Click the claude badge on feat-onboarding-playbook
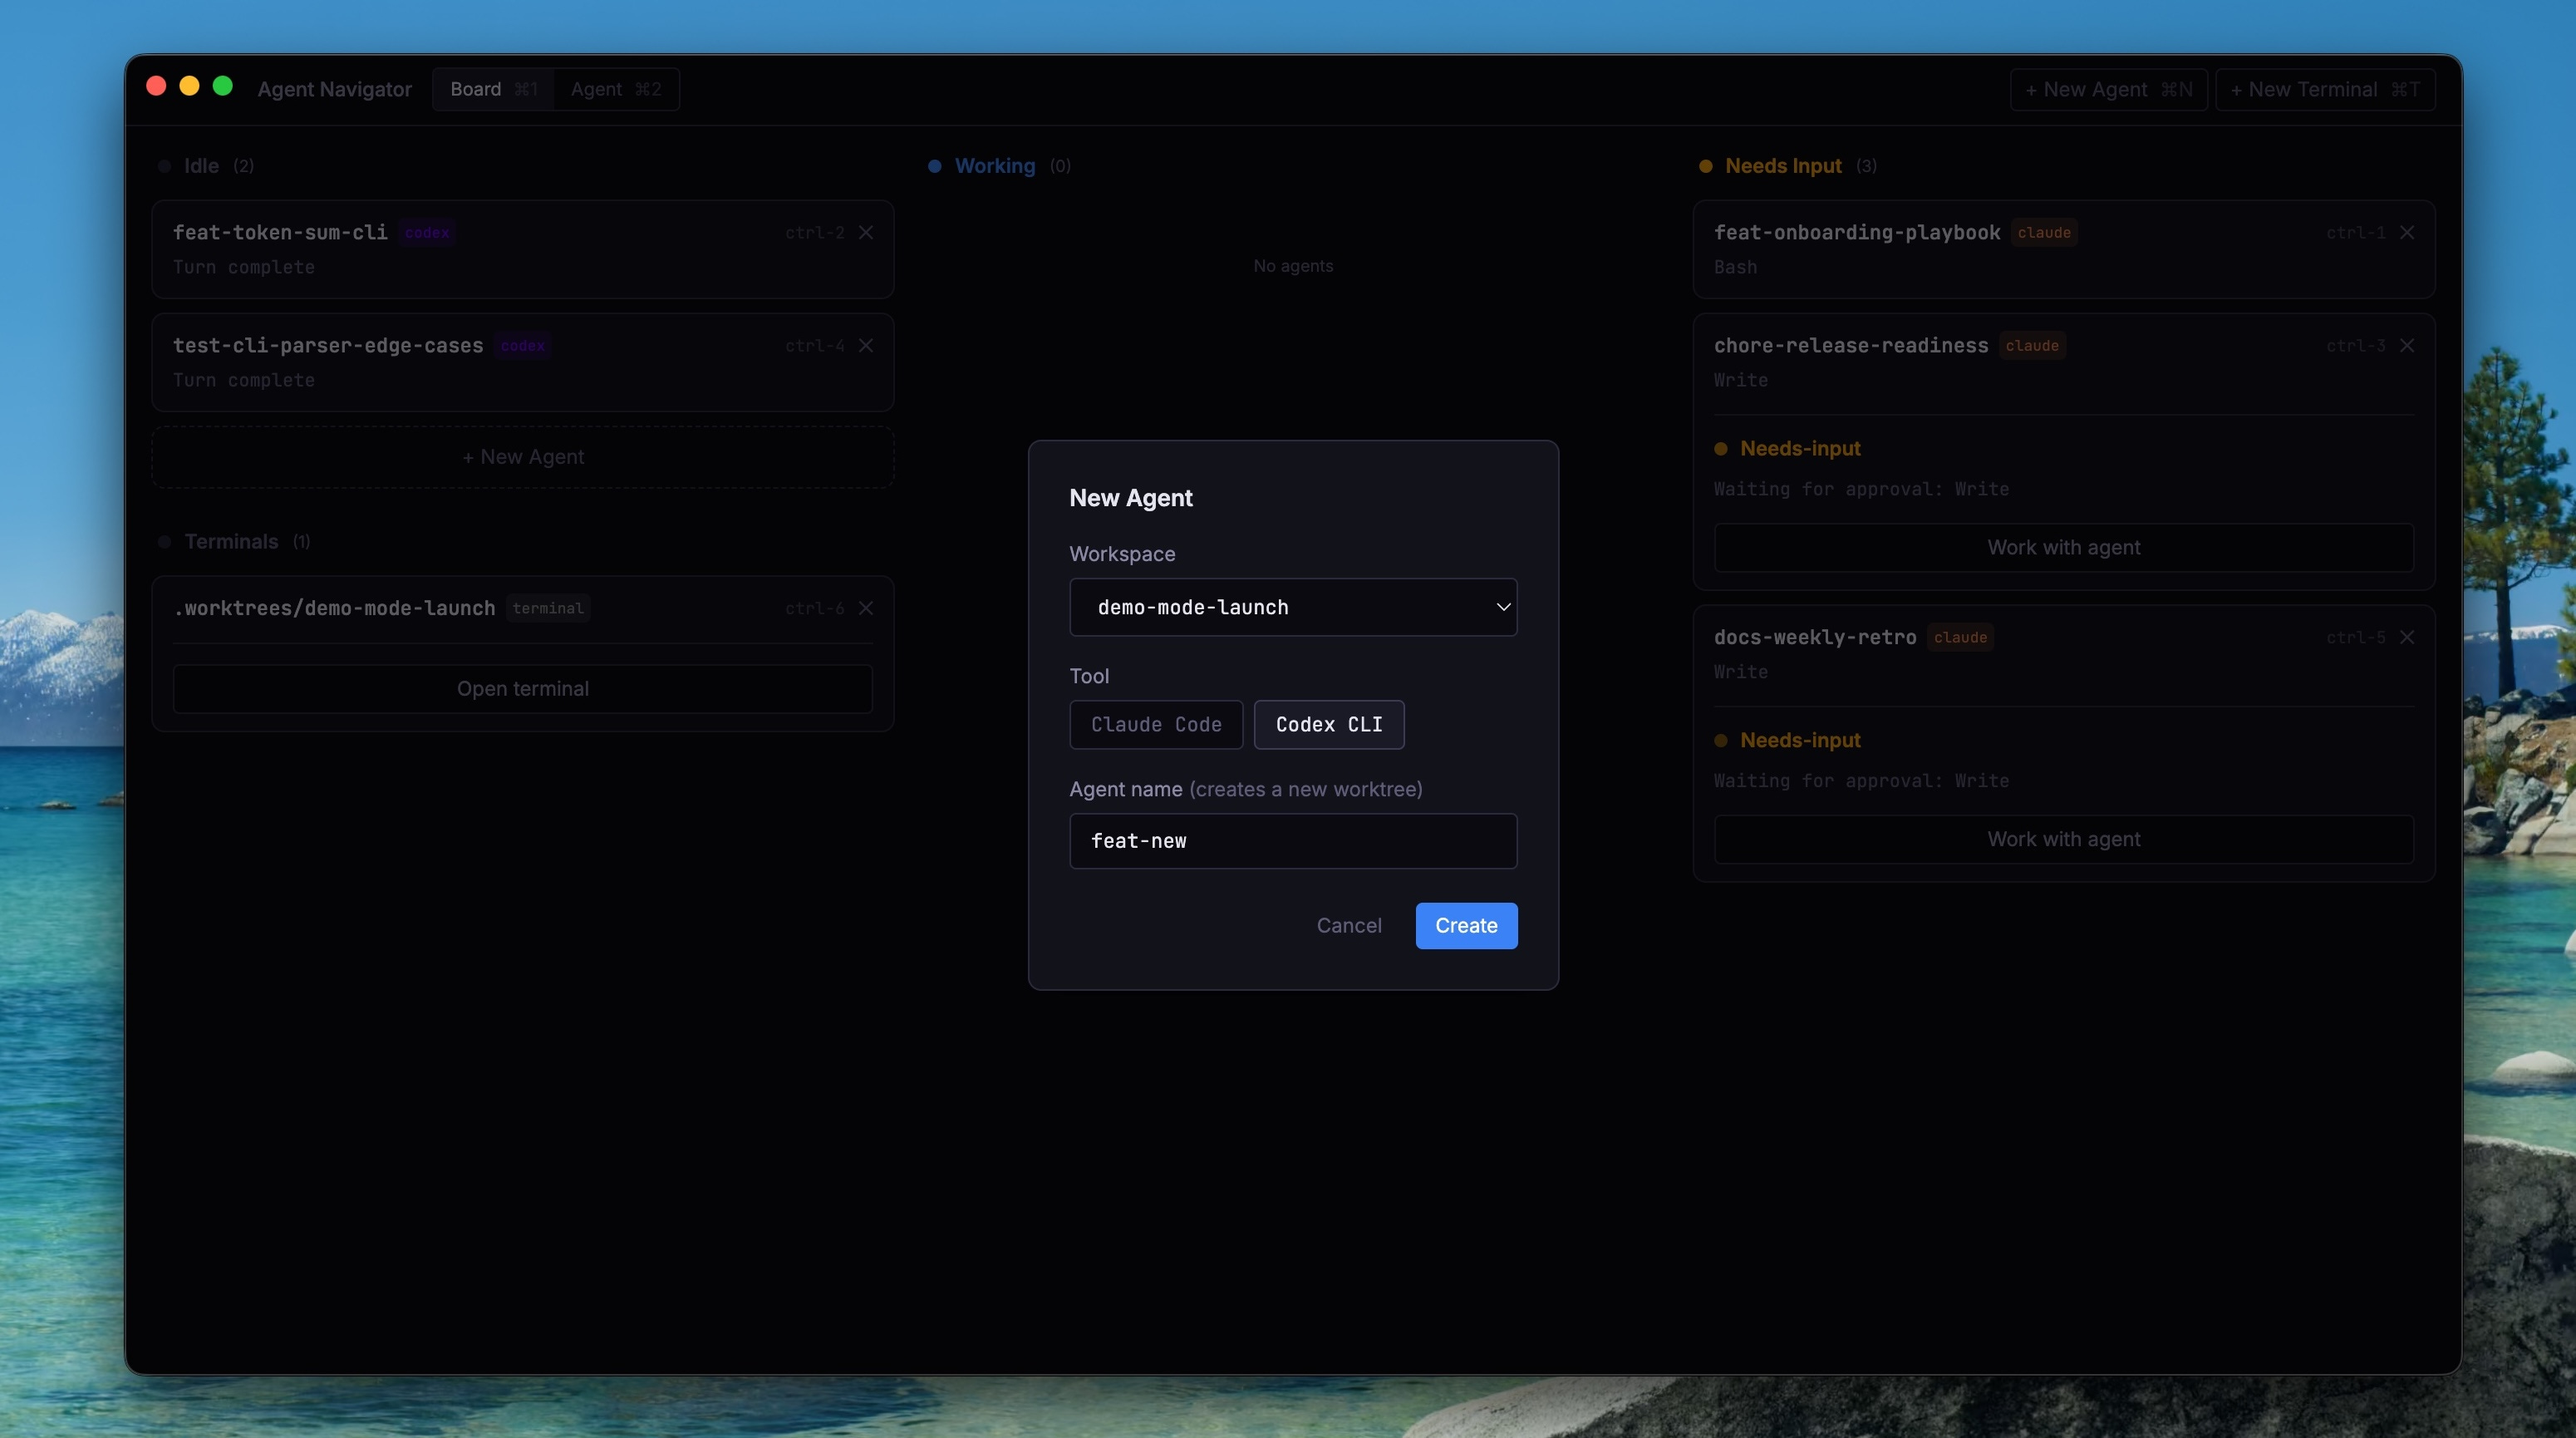 click(2043, 232)
